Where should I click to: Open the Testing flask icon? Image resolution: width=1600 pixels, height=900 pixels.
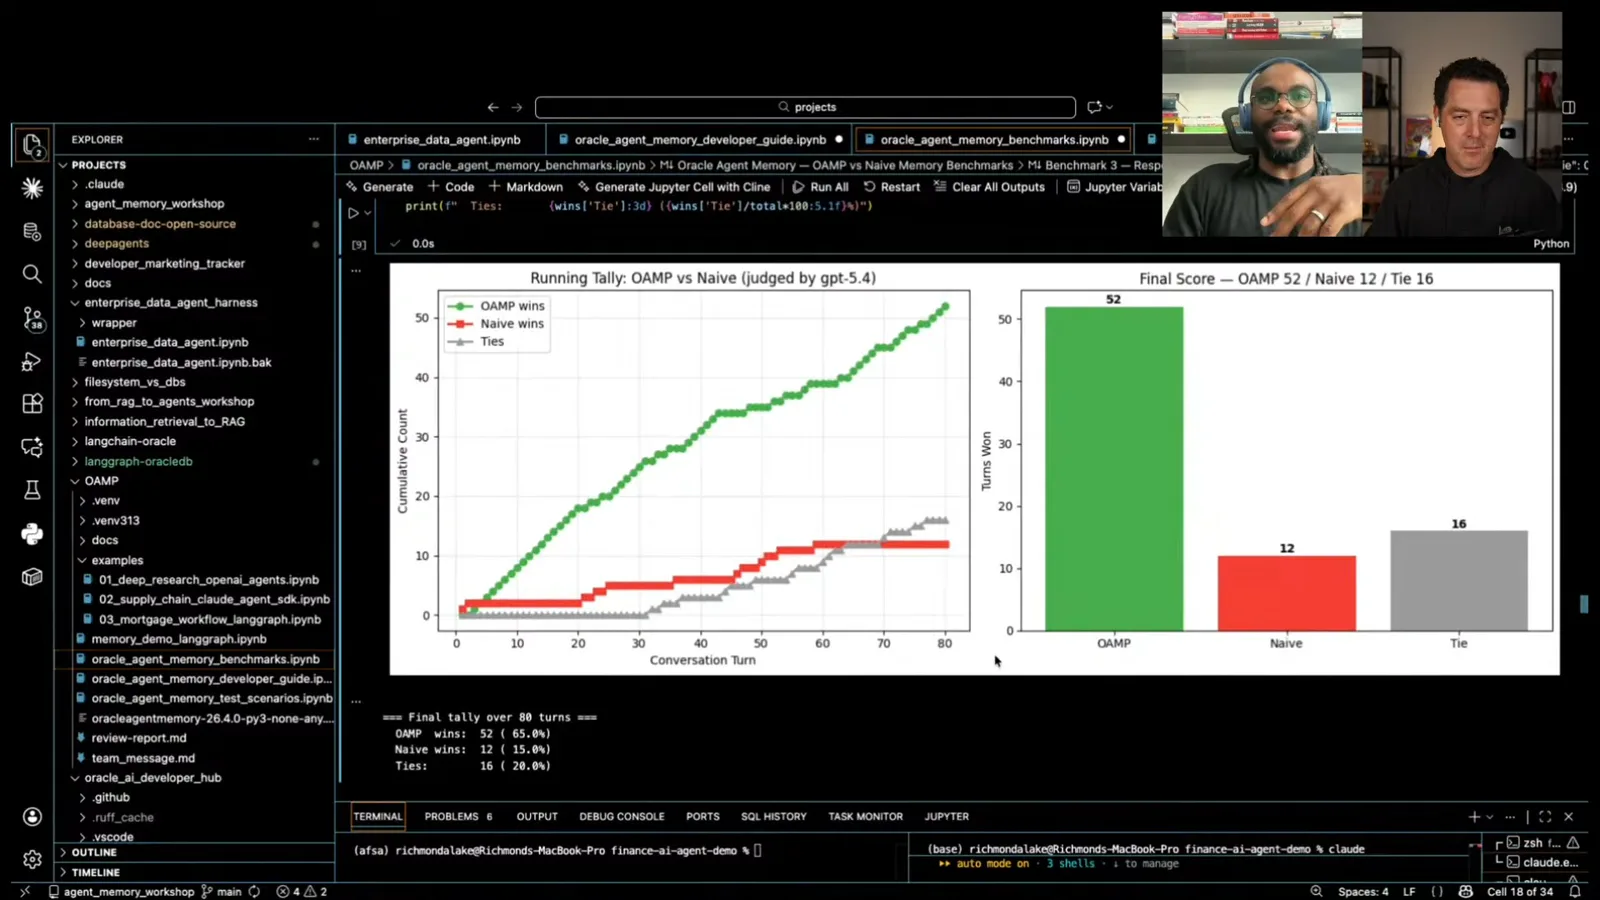[32, 489]
